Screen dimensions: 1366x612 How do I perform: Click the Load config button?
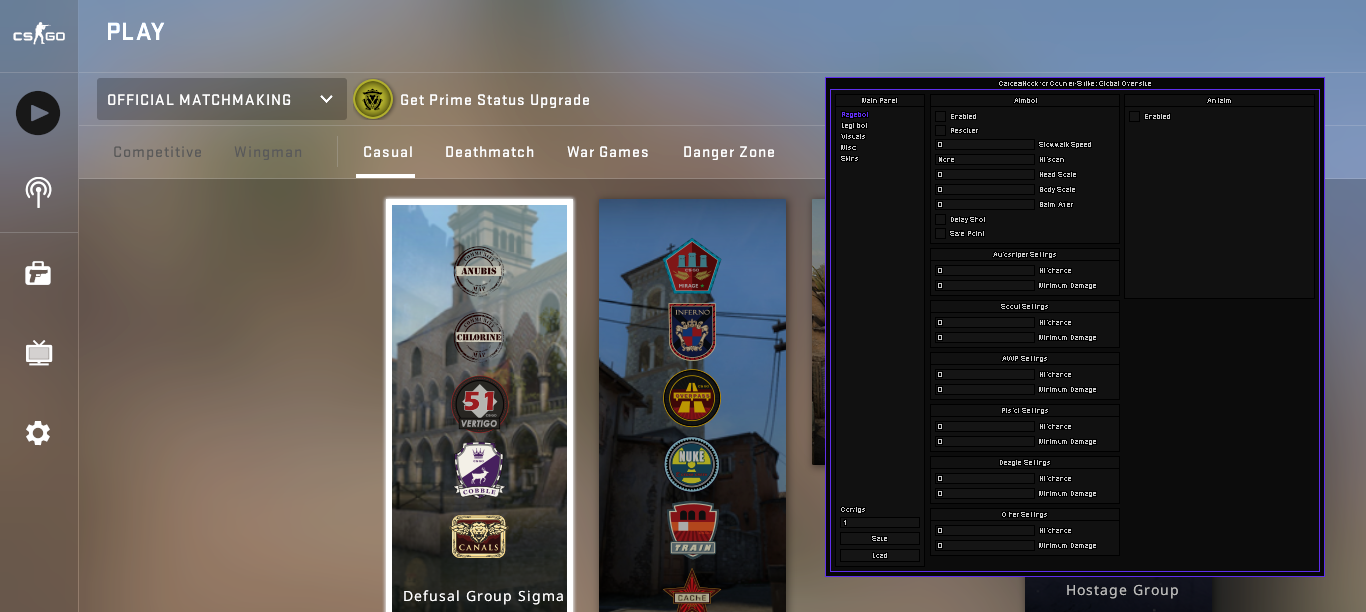[x=880, y=556]
